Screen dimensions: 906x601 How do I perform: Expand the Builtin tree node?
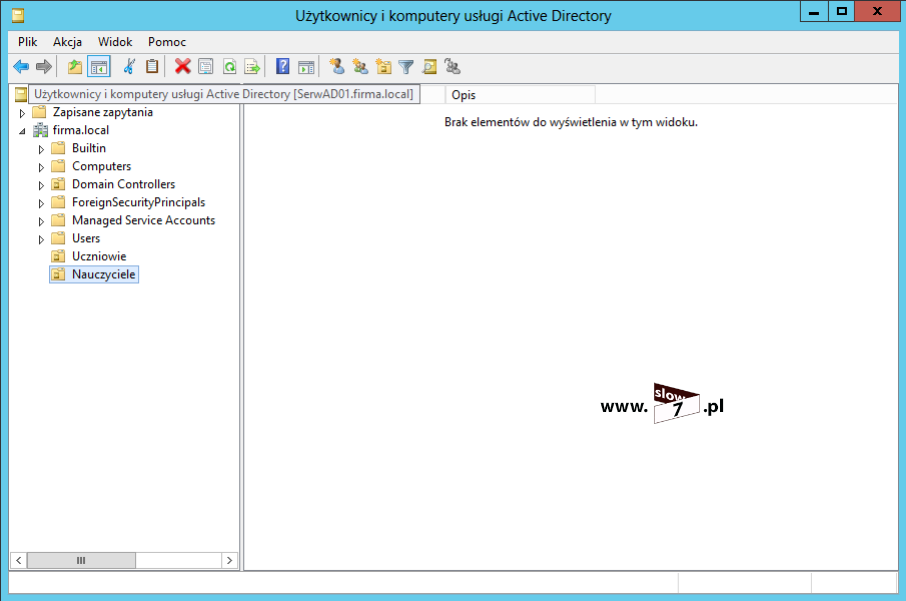pyautogui.click(x=42, y=149)
